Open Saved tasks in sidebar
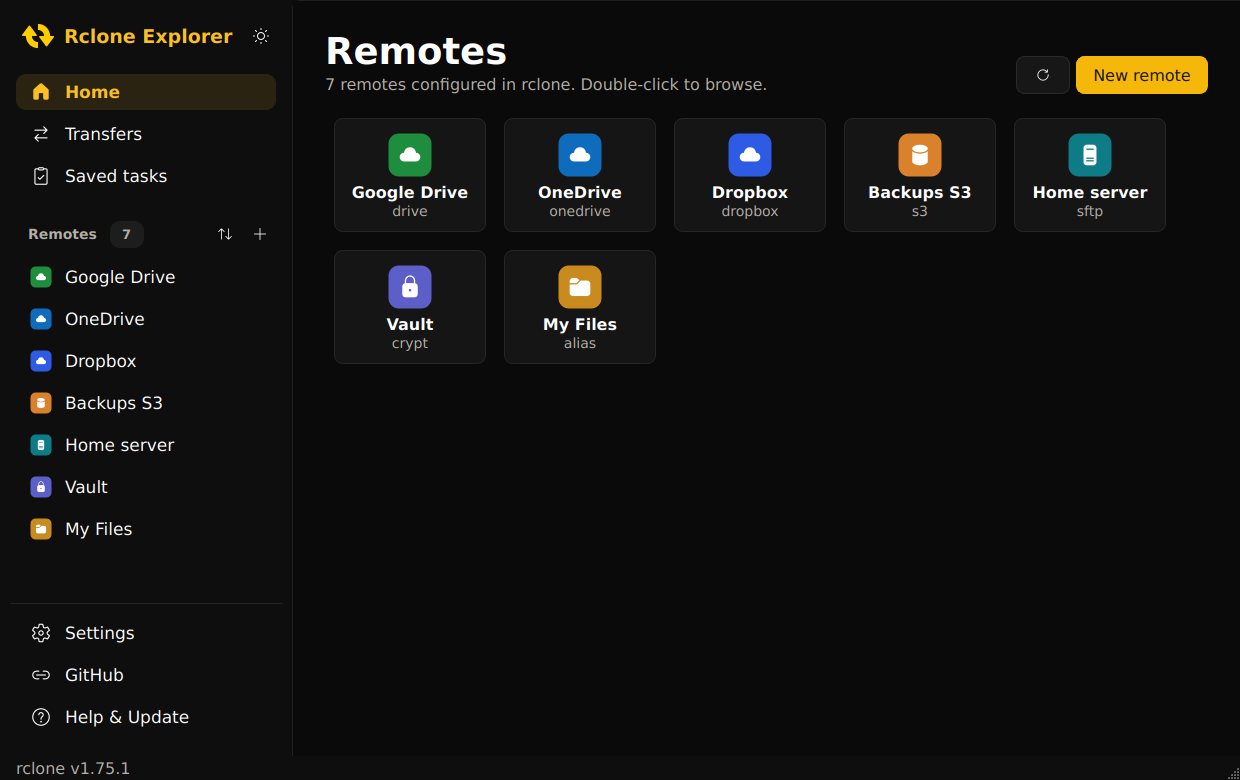Image resolution: width=1240 pixels, height=780 pixels. click(x=146, y=176)
